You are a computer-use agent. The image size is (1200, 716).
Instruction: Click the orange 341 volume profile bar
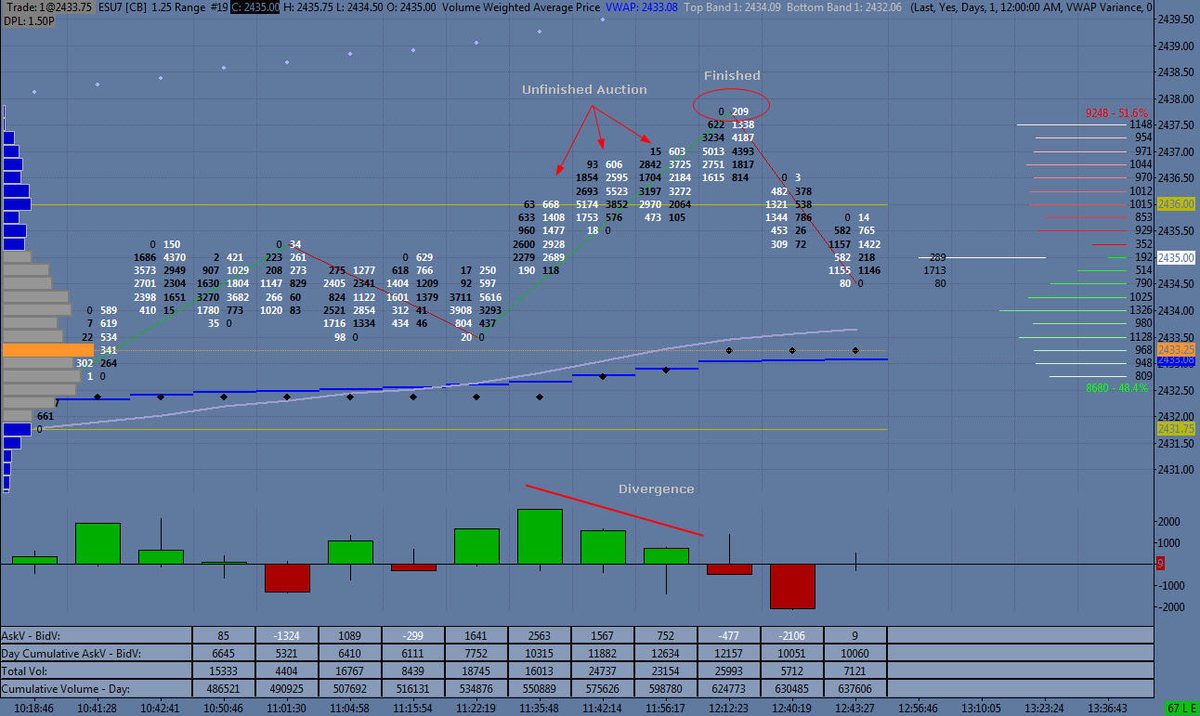tap(48, 350)
